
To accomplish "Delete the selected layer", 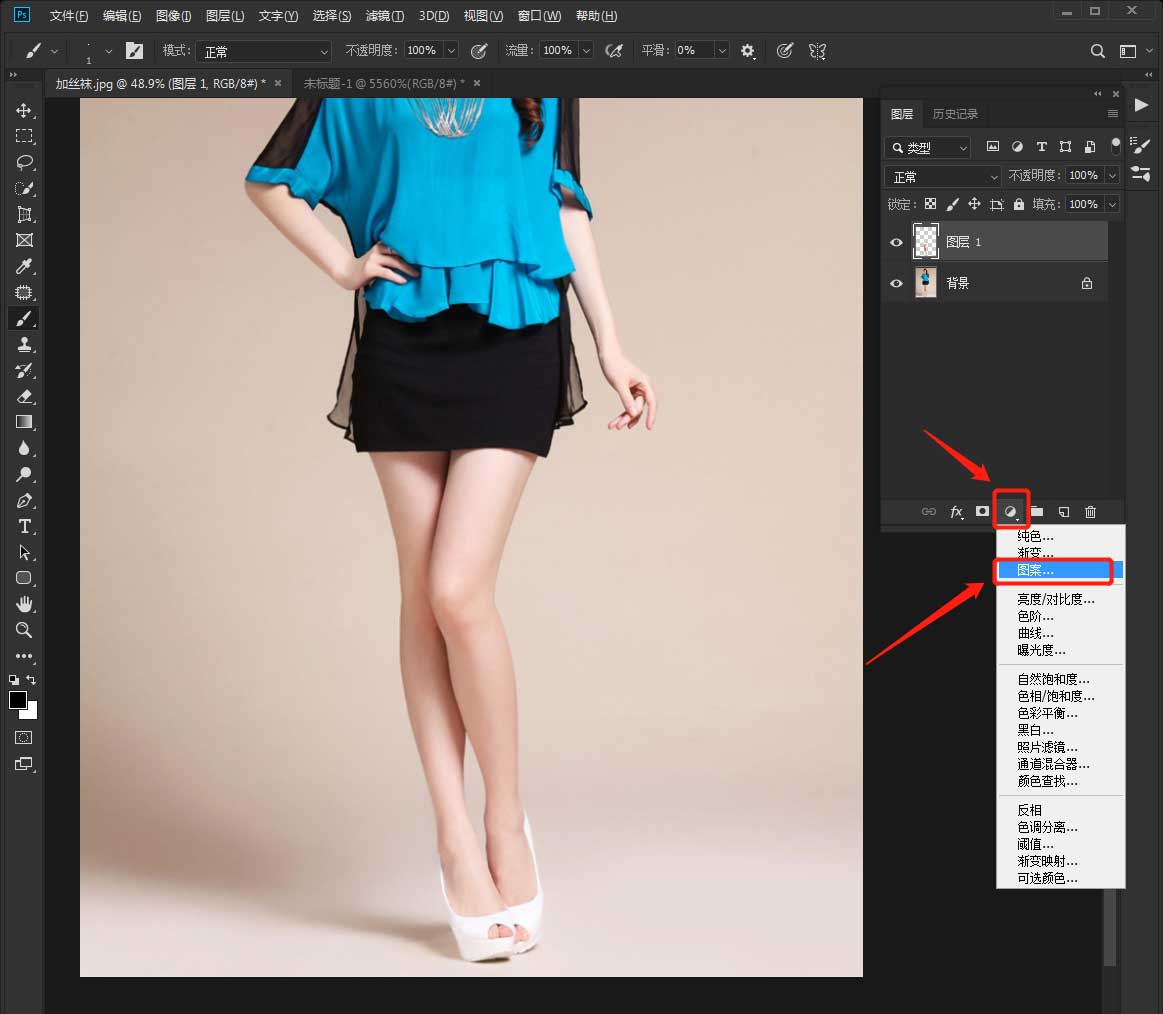I will [1090, 512].
